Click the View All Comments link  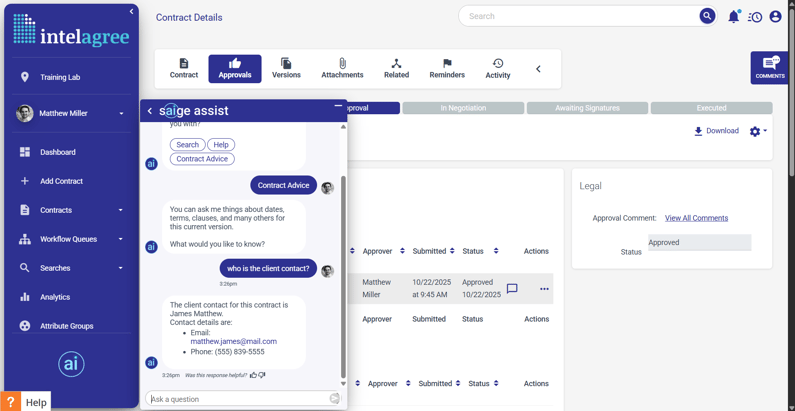[696, 218]
